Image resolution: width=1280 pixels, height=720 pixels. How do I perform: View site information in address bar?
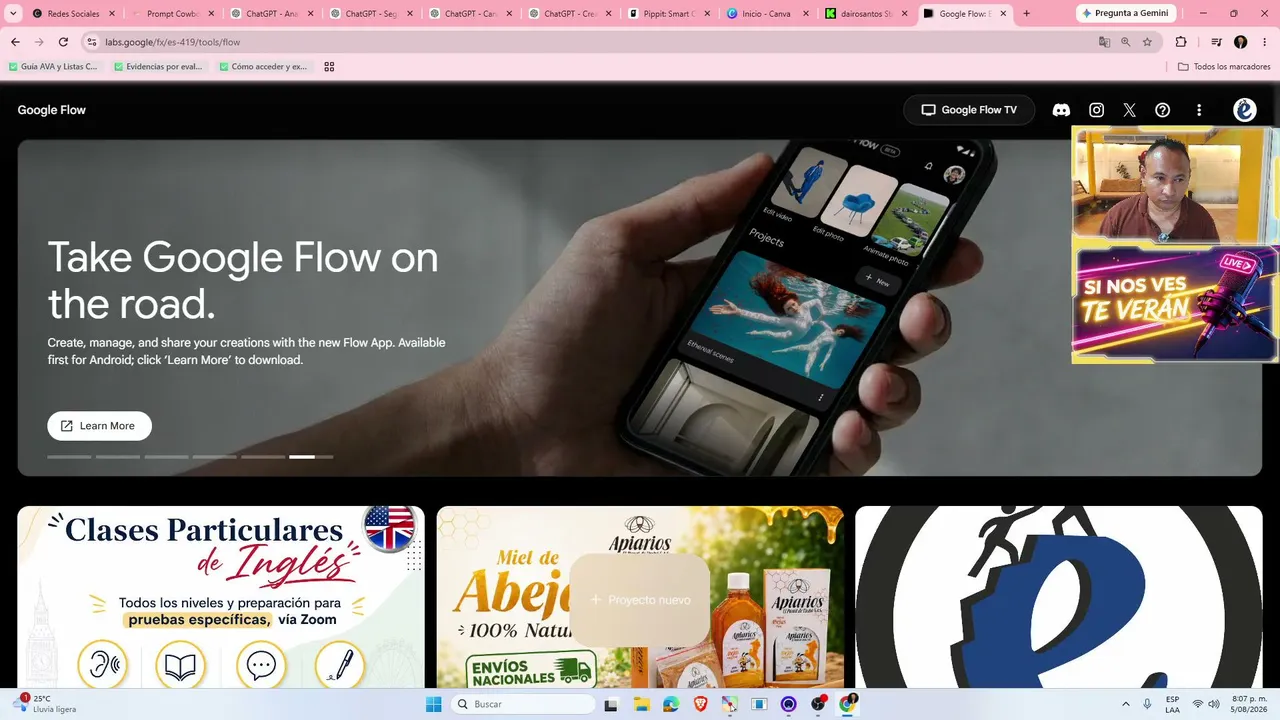tap(91, 42)
